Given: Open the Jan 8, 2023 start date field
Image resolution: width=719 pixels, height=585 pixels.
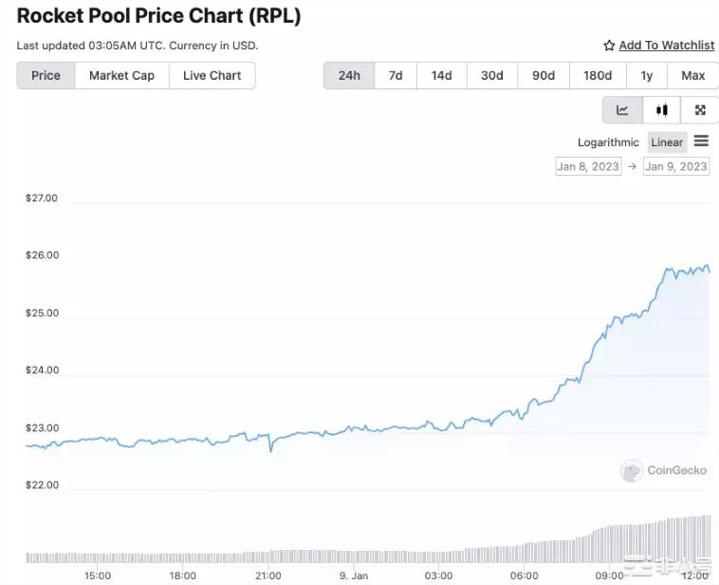Looking at the screenshot, I should [x=588, y=166].
